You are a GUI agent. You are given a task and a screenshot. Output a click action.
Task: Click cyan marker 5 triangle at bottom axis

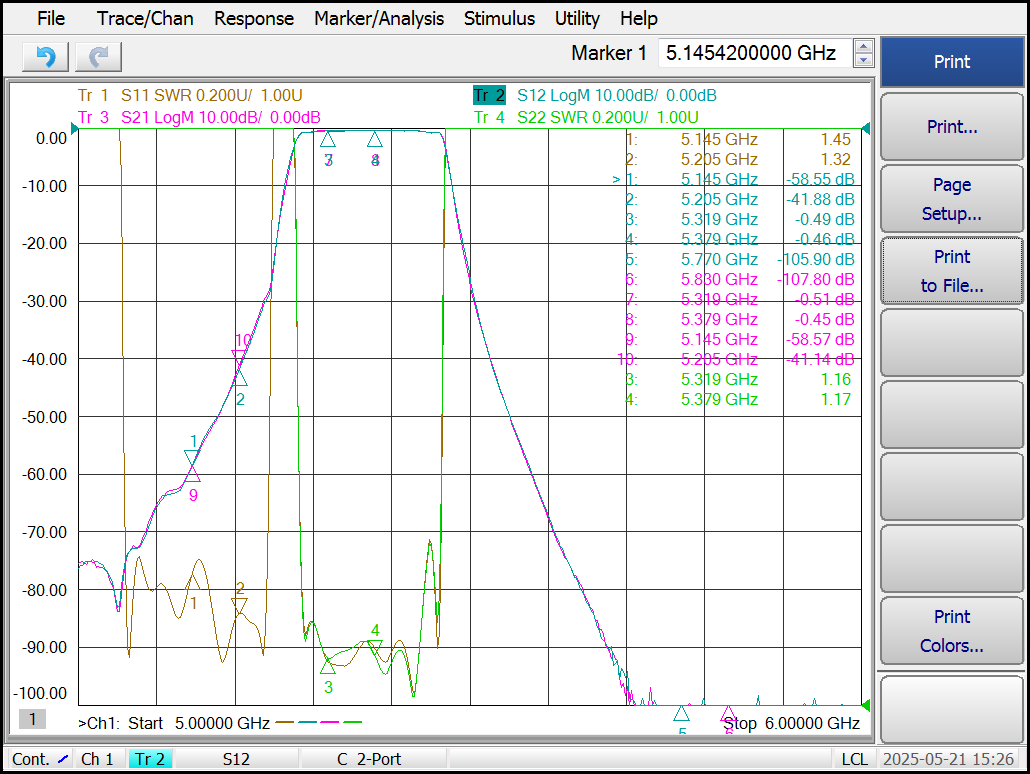pyautogui.click(x=681, y=714)
